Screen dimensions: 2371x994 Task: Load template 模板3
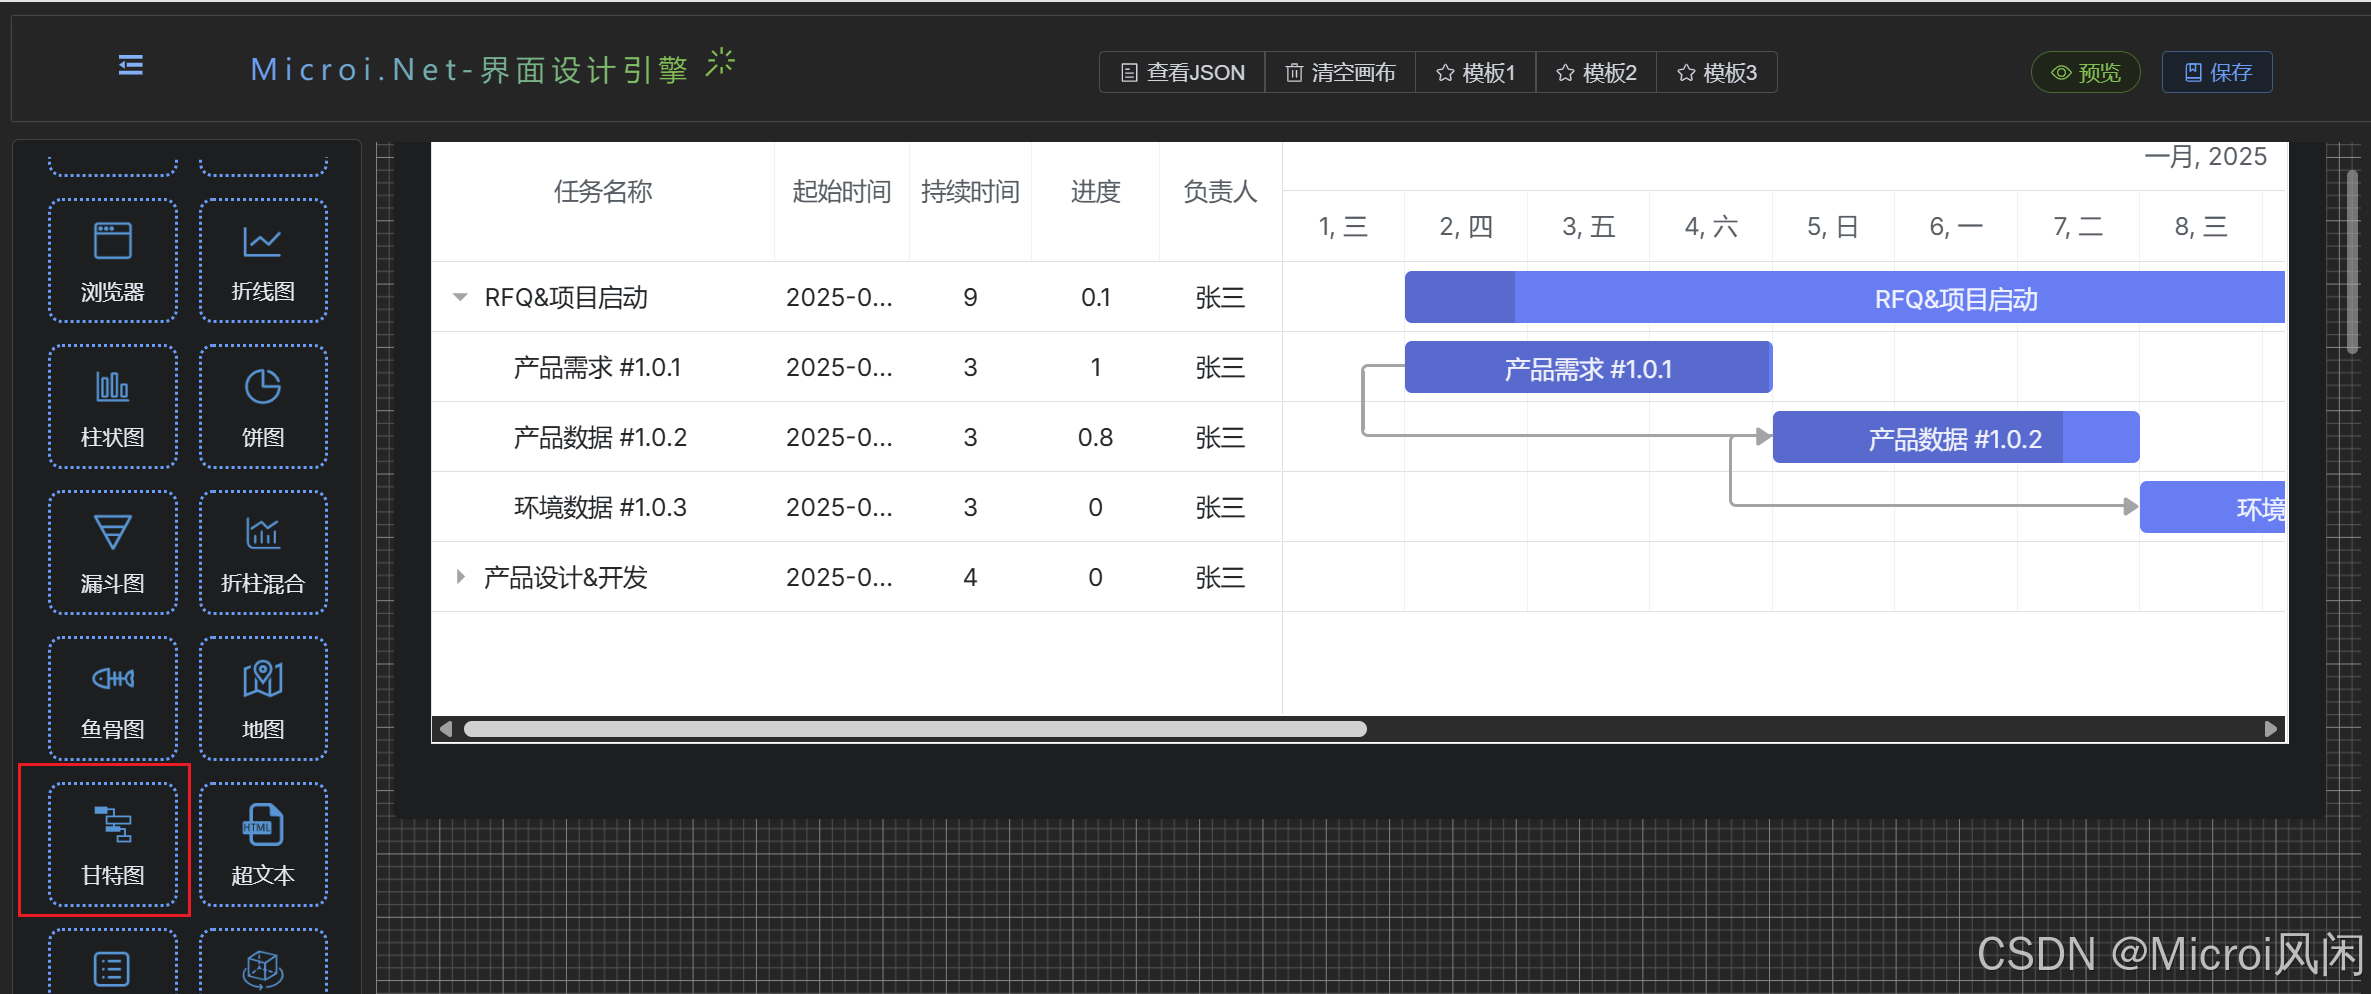(x=1717, y=72)
